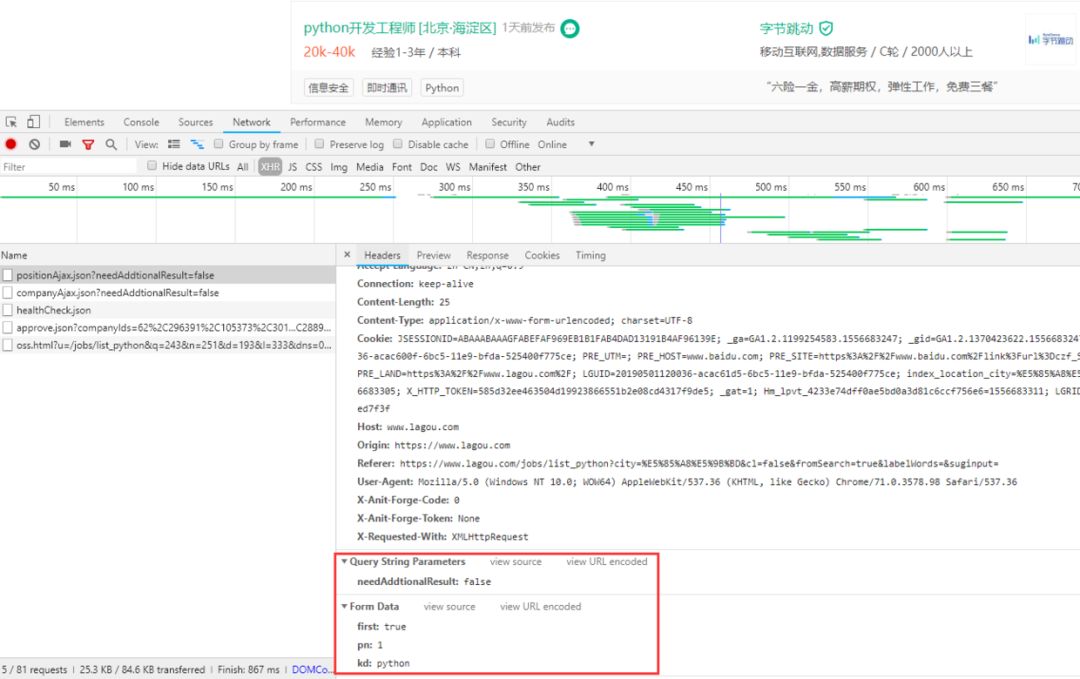This screenshot has height=679, width=1080.
Task: Click the capture screenshots camera icon
Action: coord(65,145)
